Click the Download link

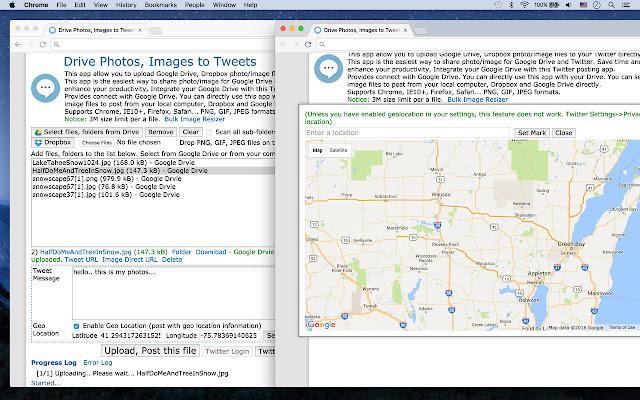[x=211, y=252]
